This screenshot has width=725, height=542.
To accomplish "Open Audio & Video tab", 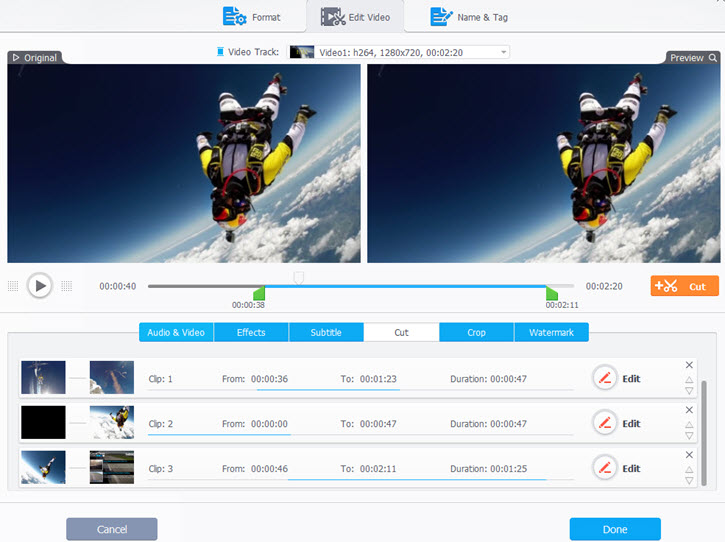I will click(x=176, y=333).
